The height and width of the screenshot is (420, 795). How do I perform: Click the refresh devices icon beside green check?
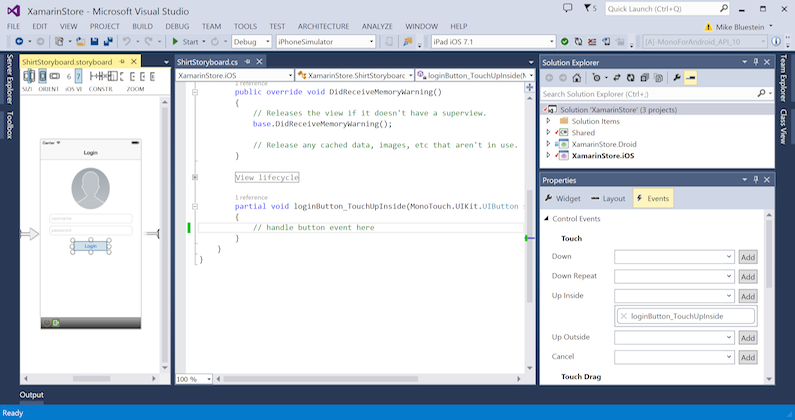click(x=578, y=42)
